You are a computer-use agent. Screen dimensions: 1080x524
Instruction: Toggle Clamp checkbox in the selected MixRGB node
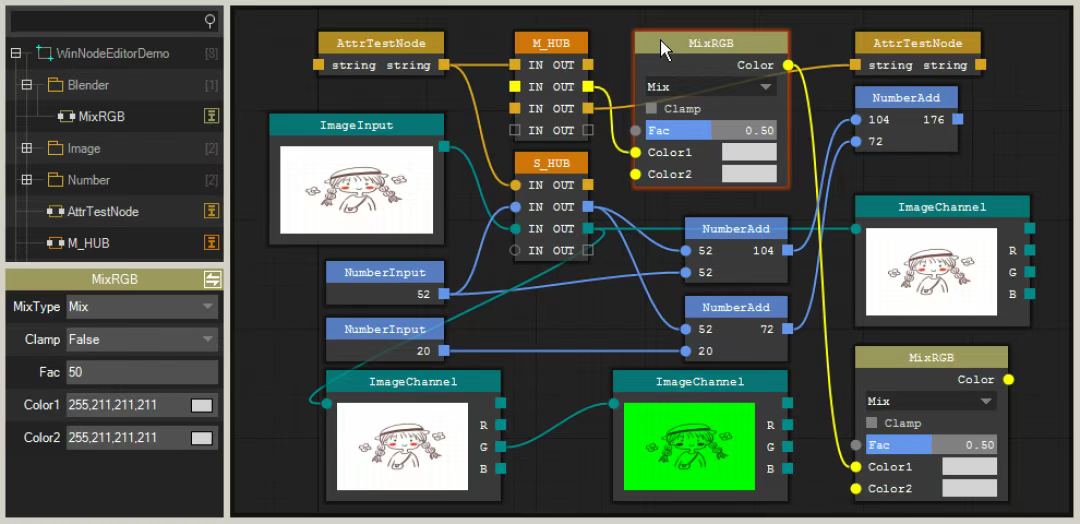tap(652, 109)
